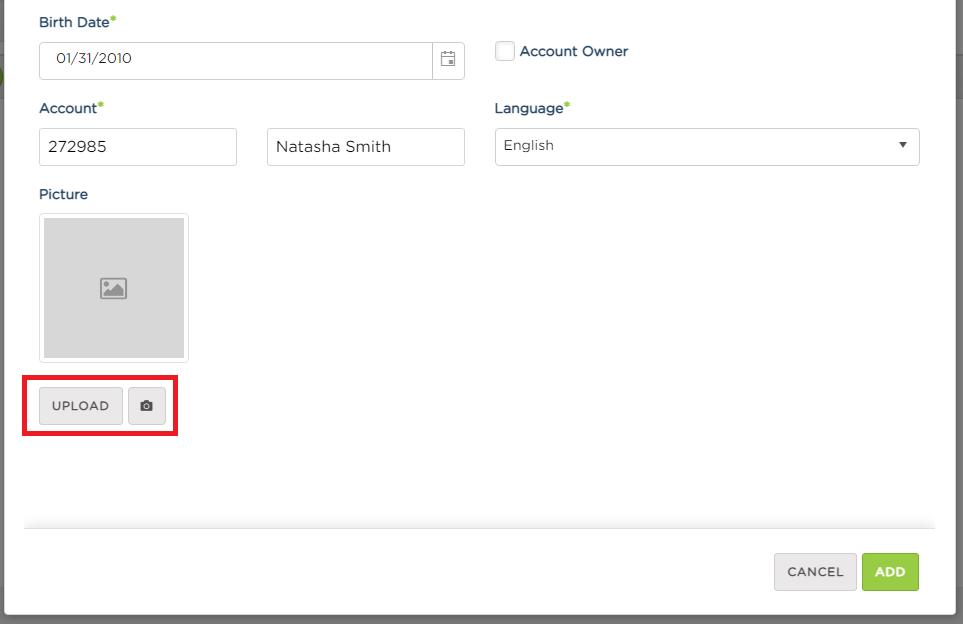This screenshot has width=963, height=624.
Task: Click the picture placeholder thumbnail
Action: (114, 288)
